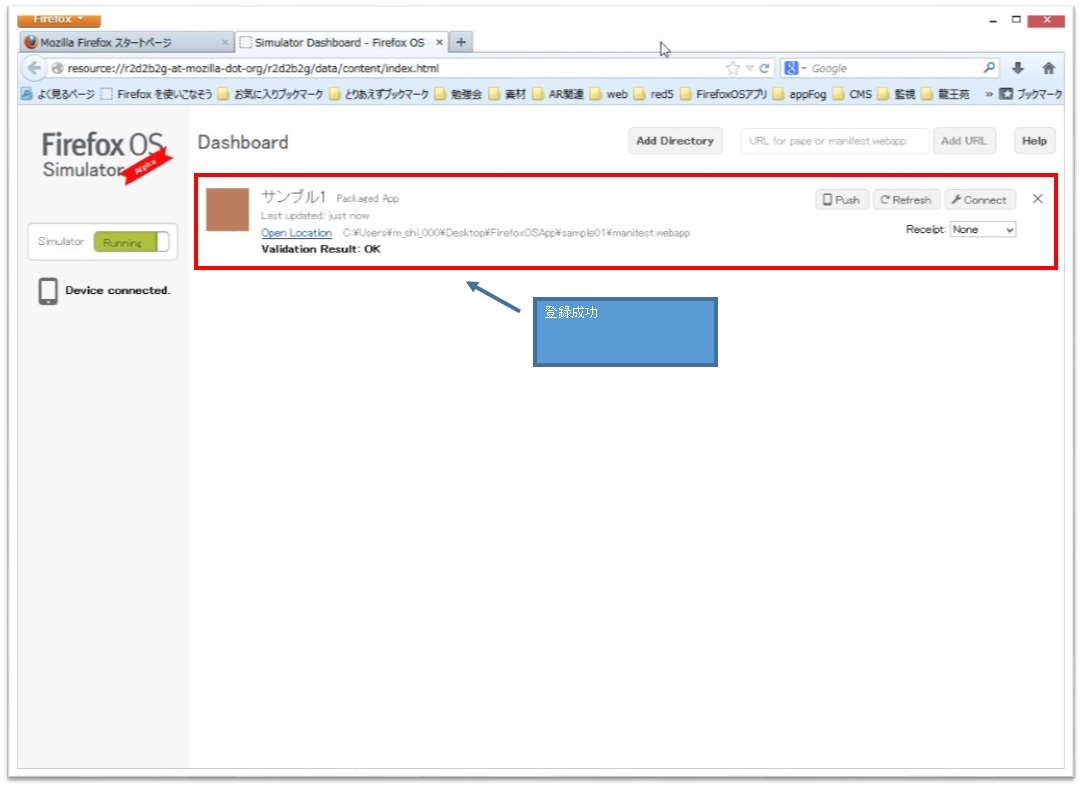Bookmark page with the star icon
This screenshot has width=1082, height=788.
click(x=733, y=68)
